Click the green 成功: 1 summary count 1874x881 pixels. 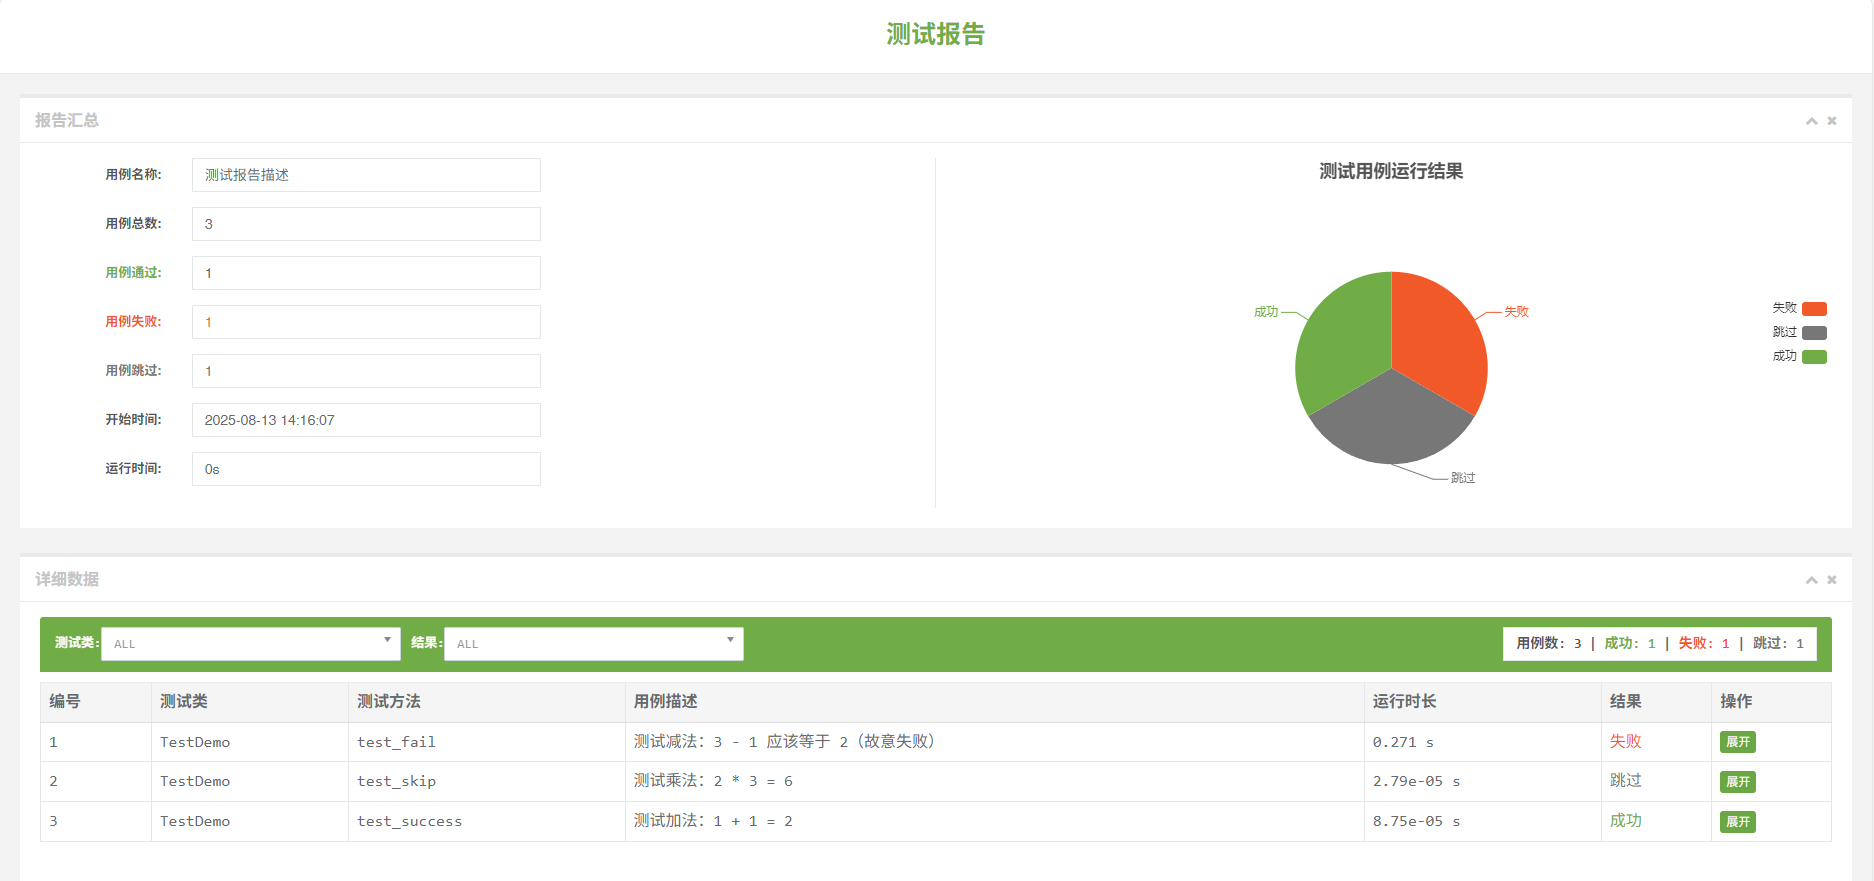coord(1630,644)
